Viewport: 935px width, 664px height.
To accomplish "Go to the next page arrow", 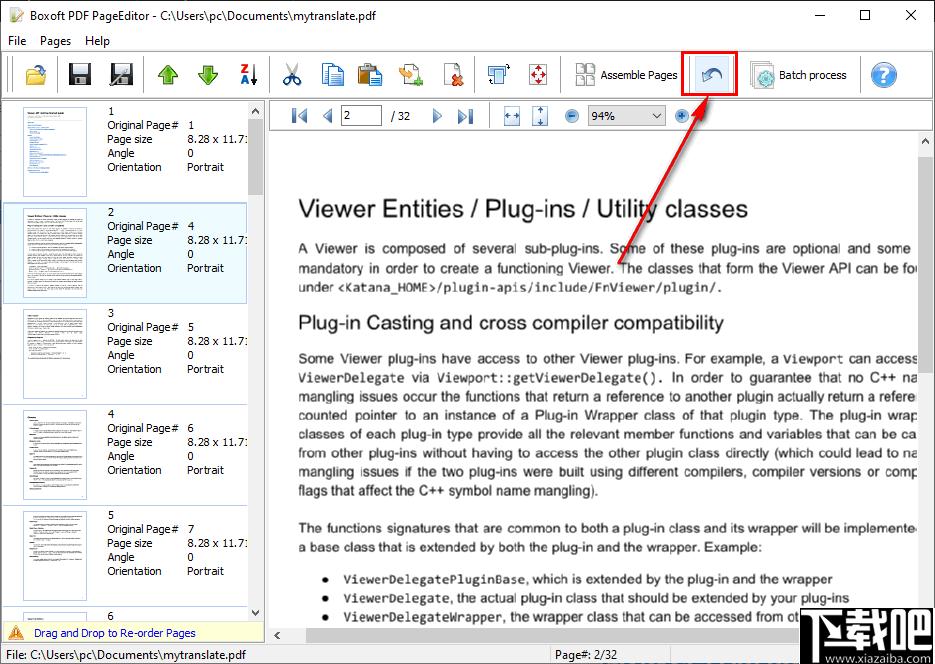I will click(437, 116).
